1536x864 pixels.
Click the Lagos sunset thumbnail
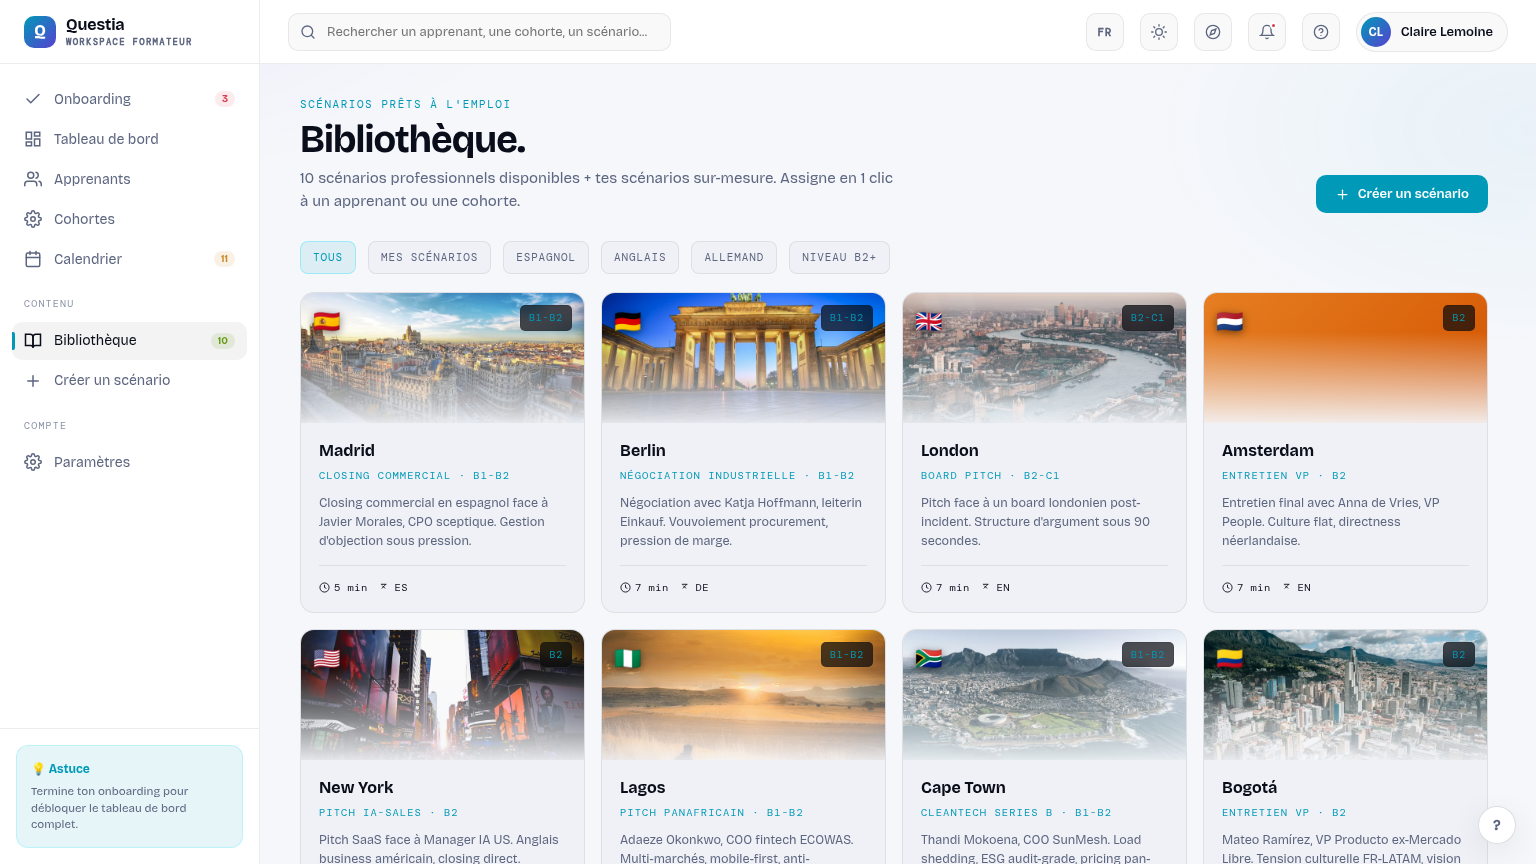click(x=743, y=695)
